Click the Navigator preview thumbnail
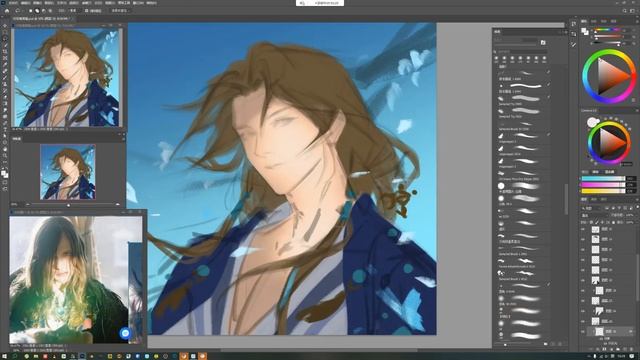 point(68,172)
